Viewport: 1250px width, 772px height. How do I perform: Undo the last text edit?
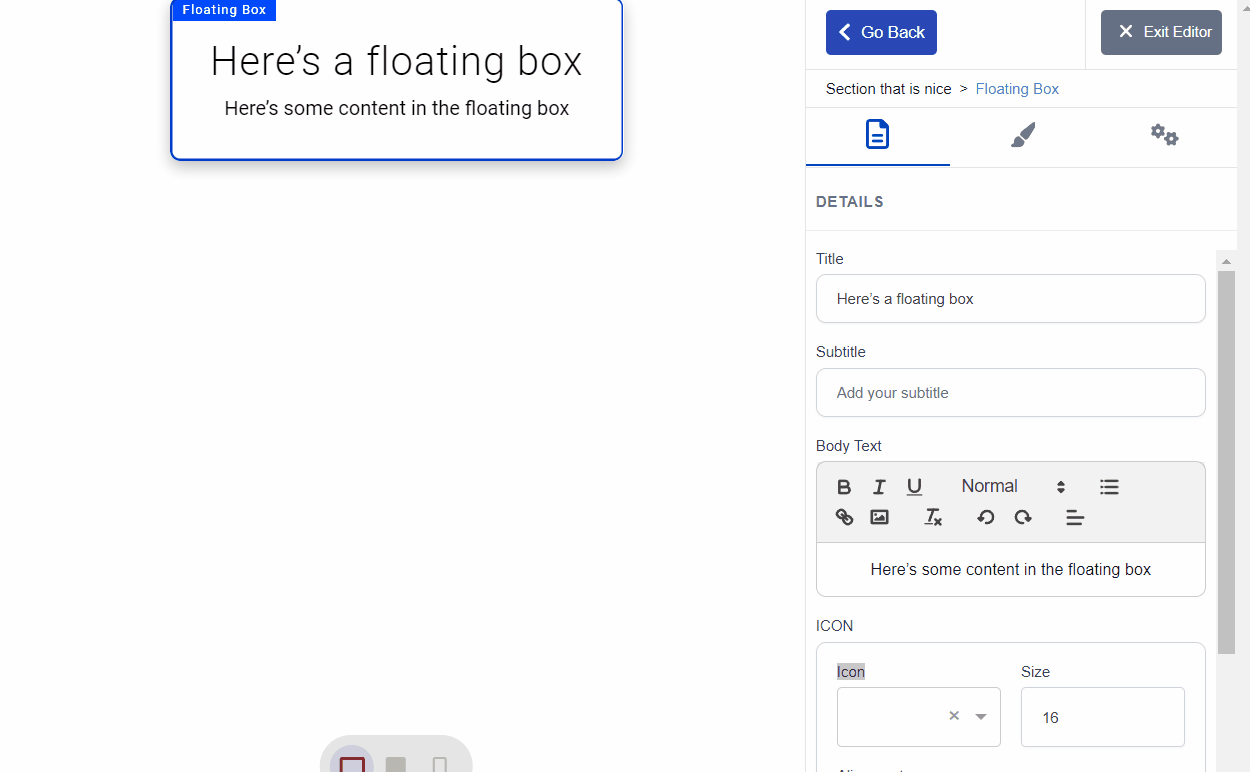tap(986, 517)
